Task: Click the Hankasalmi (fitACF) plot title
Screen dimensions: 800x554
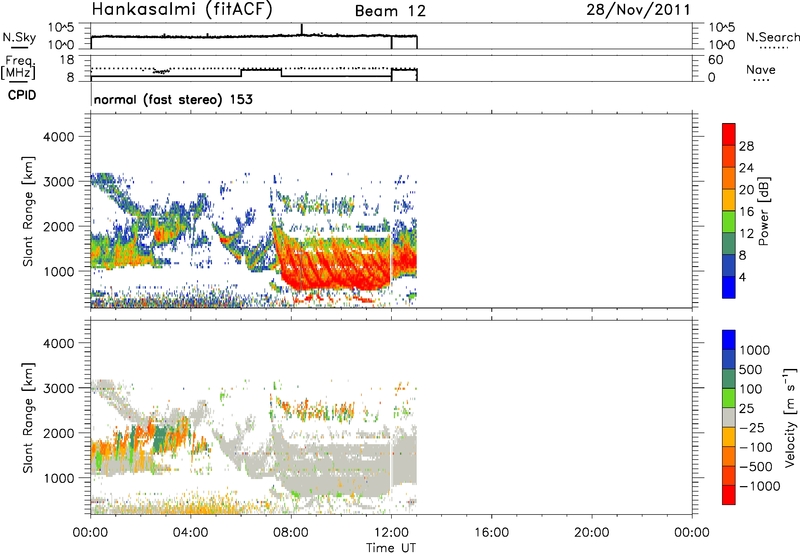Action: click(182, 9)
